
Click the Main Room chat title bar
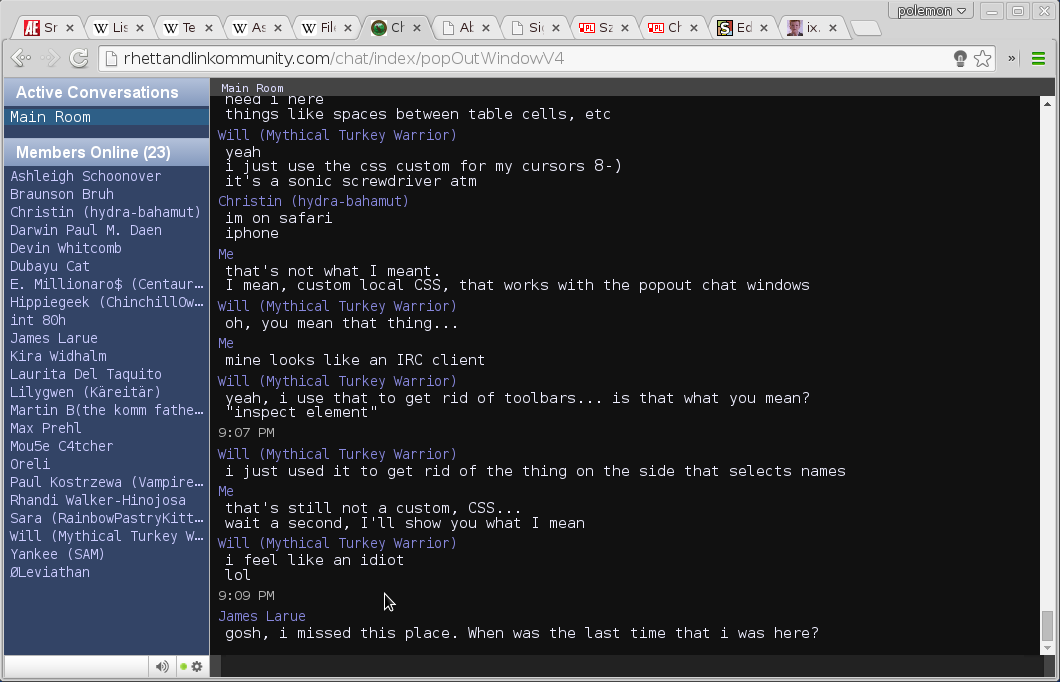(x=632, y=88)
